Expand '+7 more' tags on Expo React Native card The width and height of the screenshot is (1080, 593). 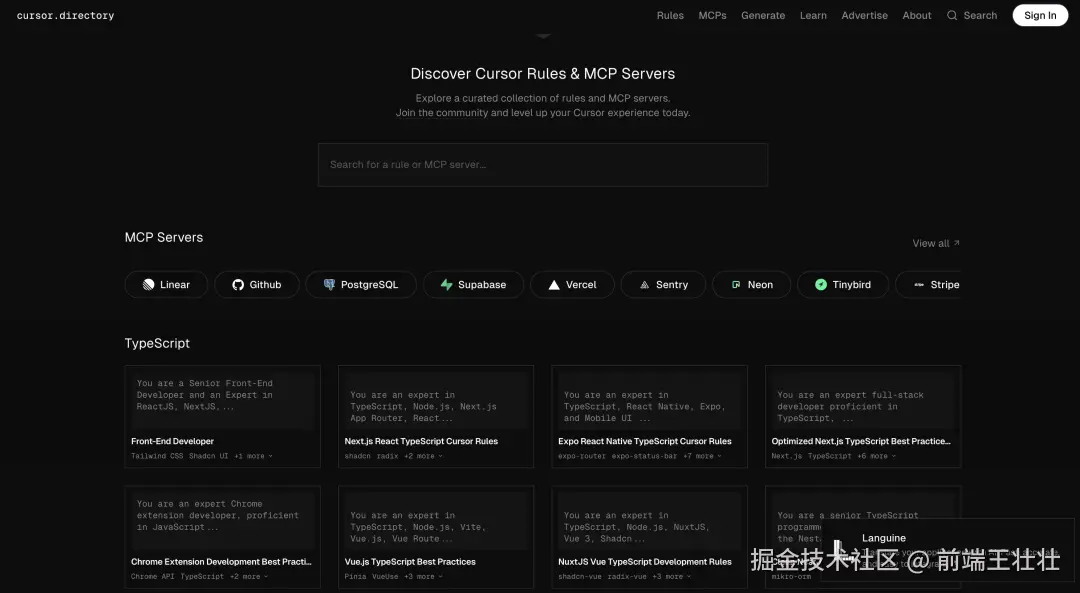pyautogui.click(x=702, y=456)
